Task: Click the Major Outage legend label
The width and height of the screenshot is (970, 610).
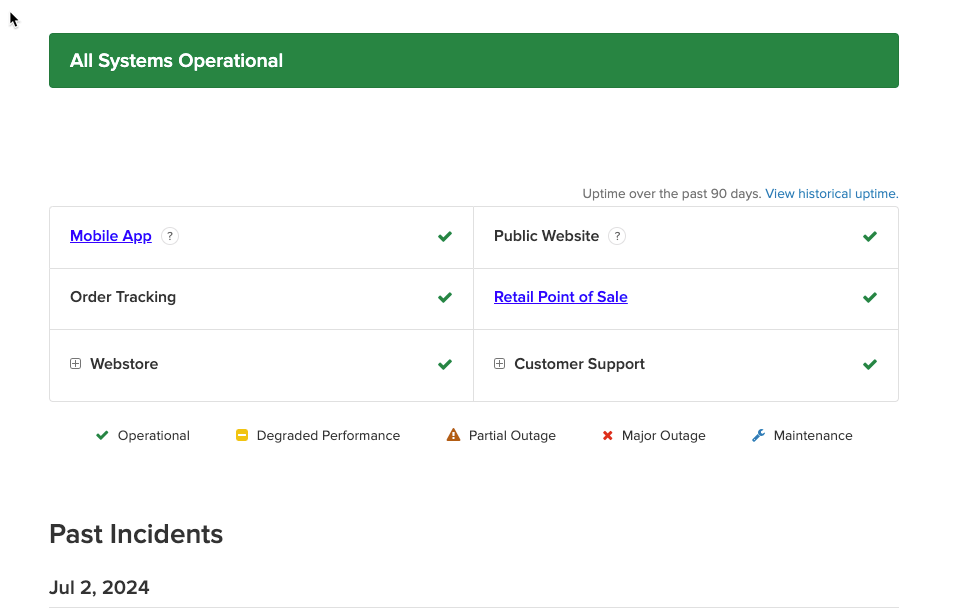Action: pos(664,436)
